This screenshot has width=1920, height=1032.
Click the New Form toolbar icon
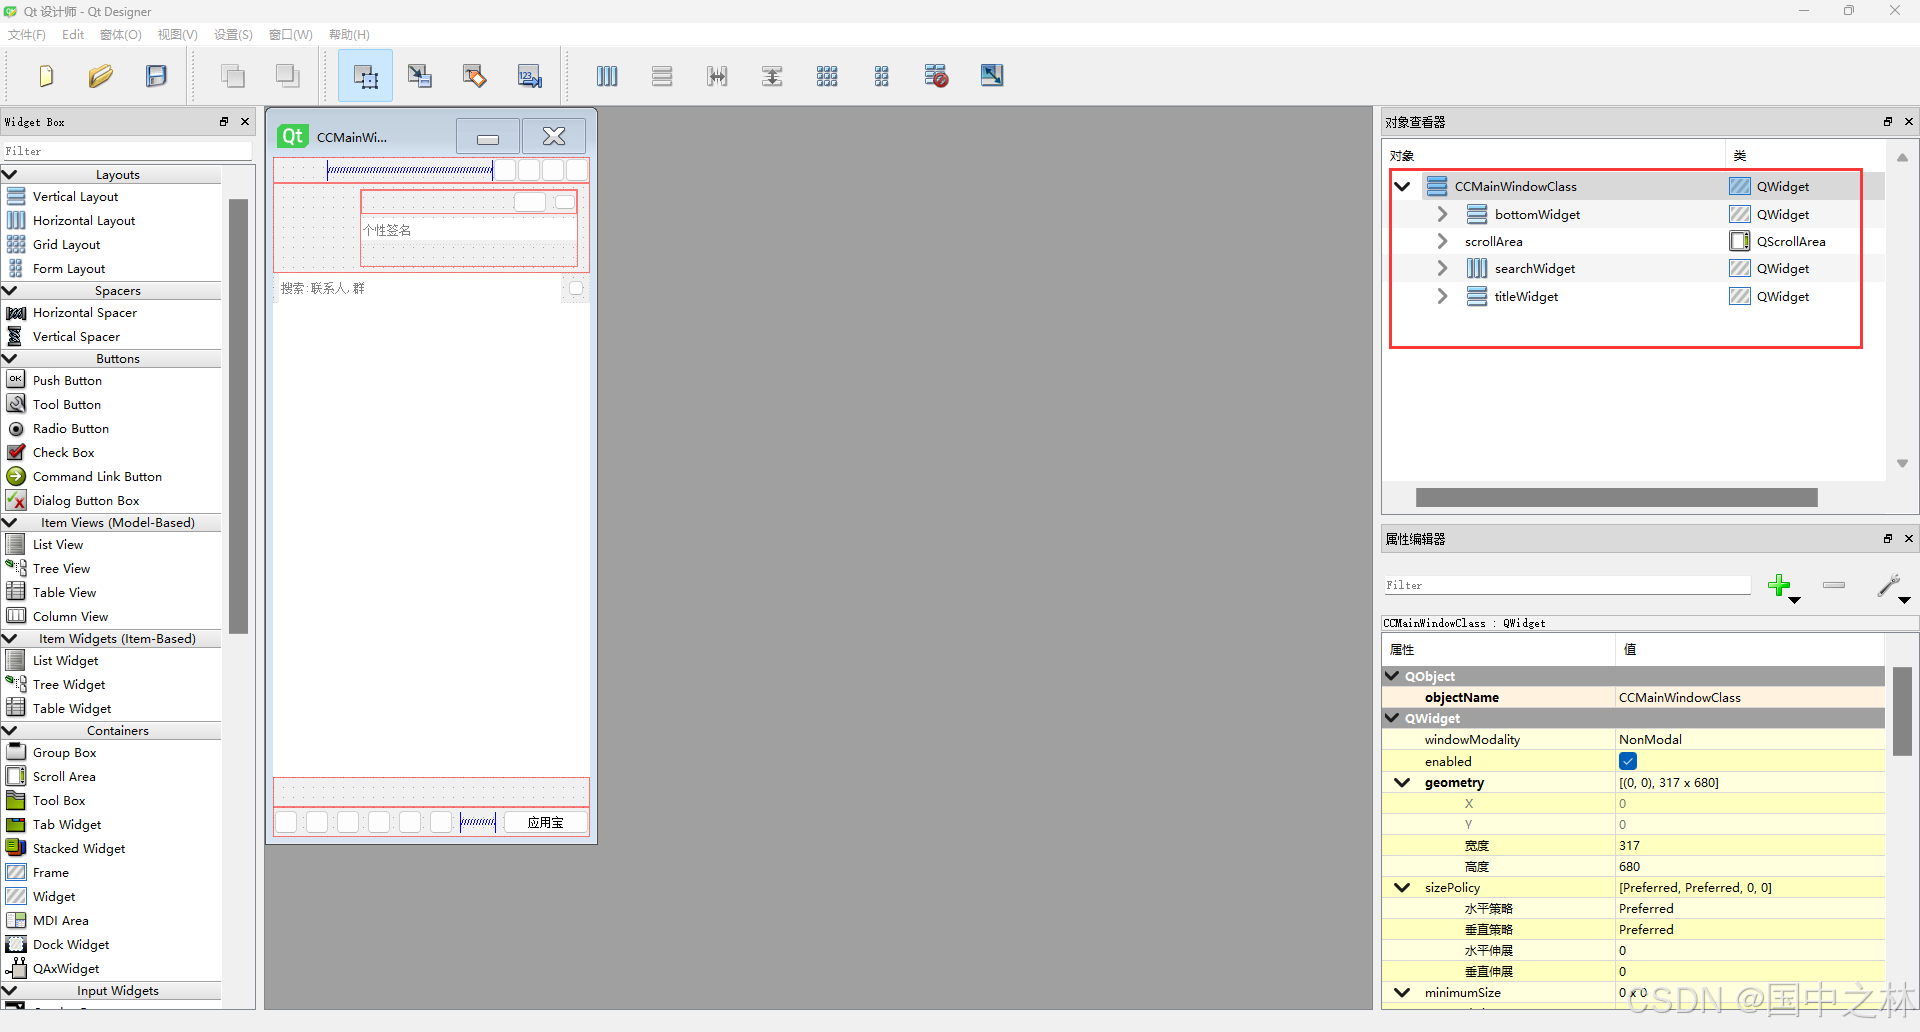pyautogui.click(x=46, y=76)
